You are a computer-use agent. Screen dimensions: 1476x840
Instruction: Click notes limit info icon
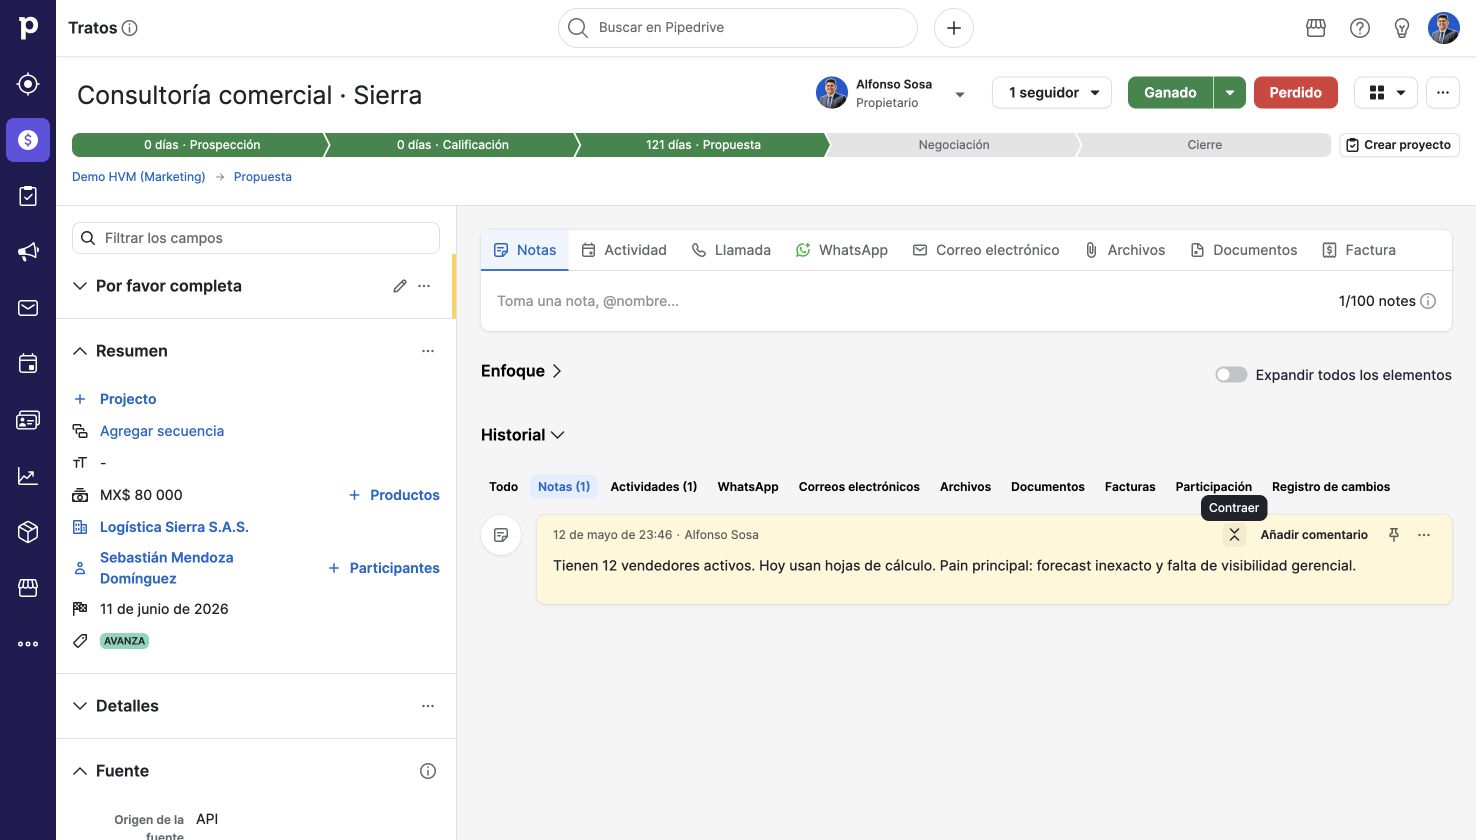[1428, 301]
